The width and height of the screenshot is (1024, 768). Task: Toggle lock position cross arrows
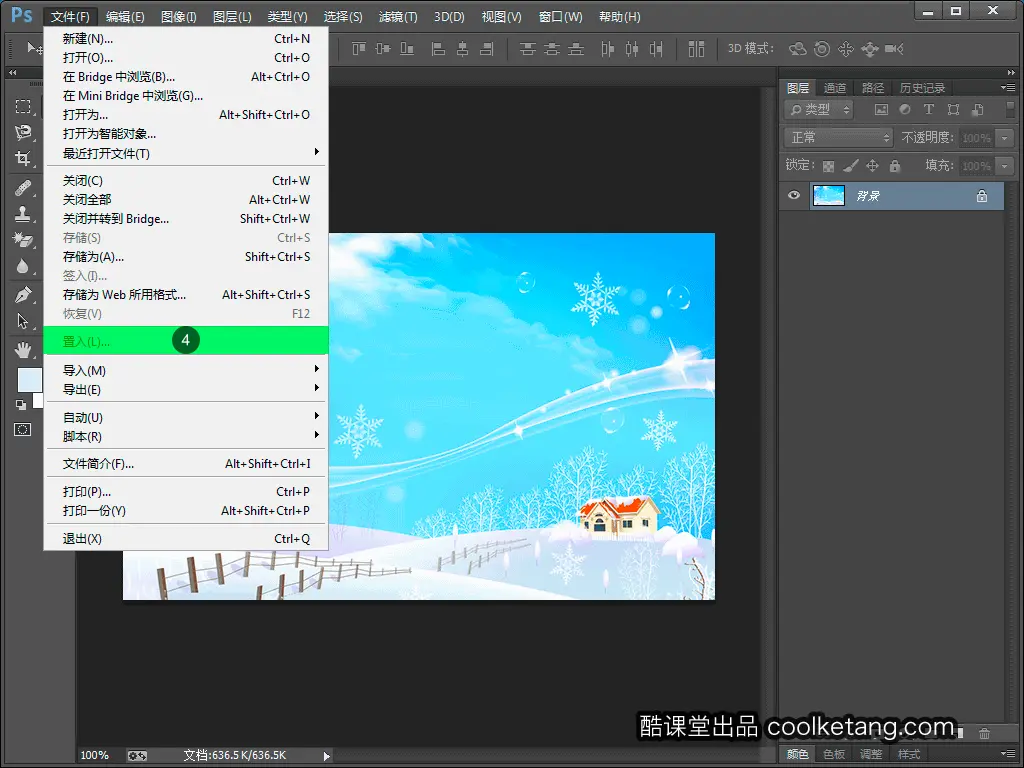coord(872,166)
